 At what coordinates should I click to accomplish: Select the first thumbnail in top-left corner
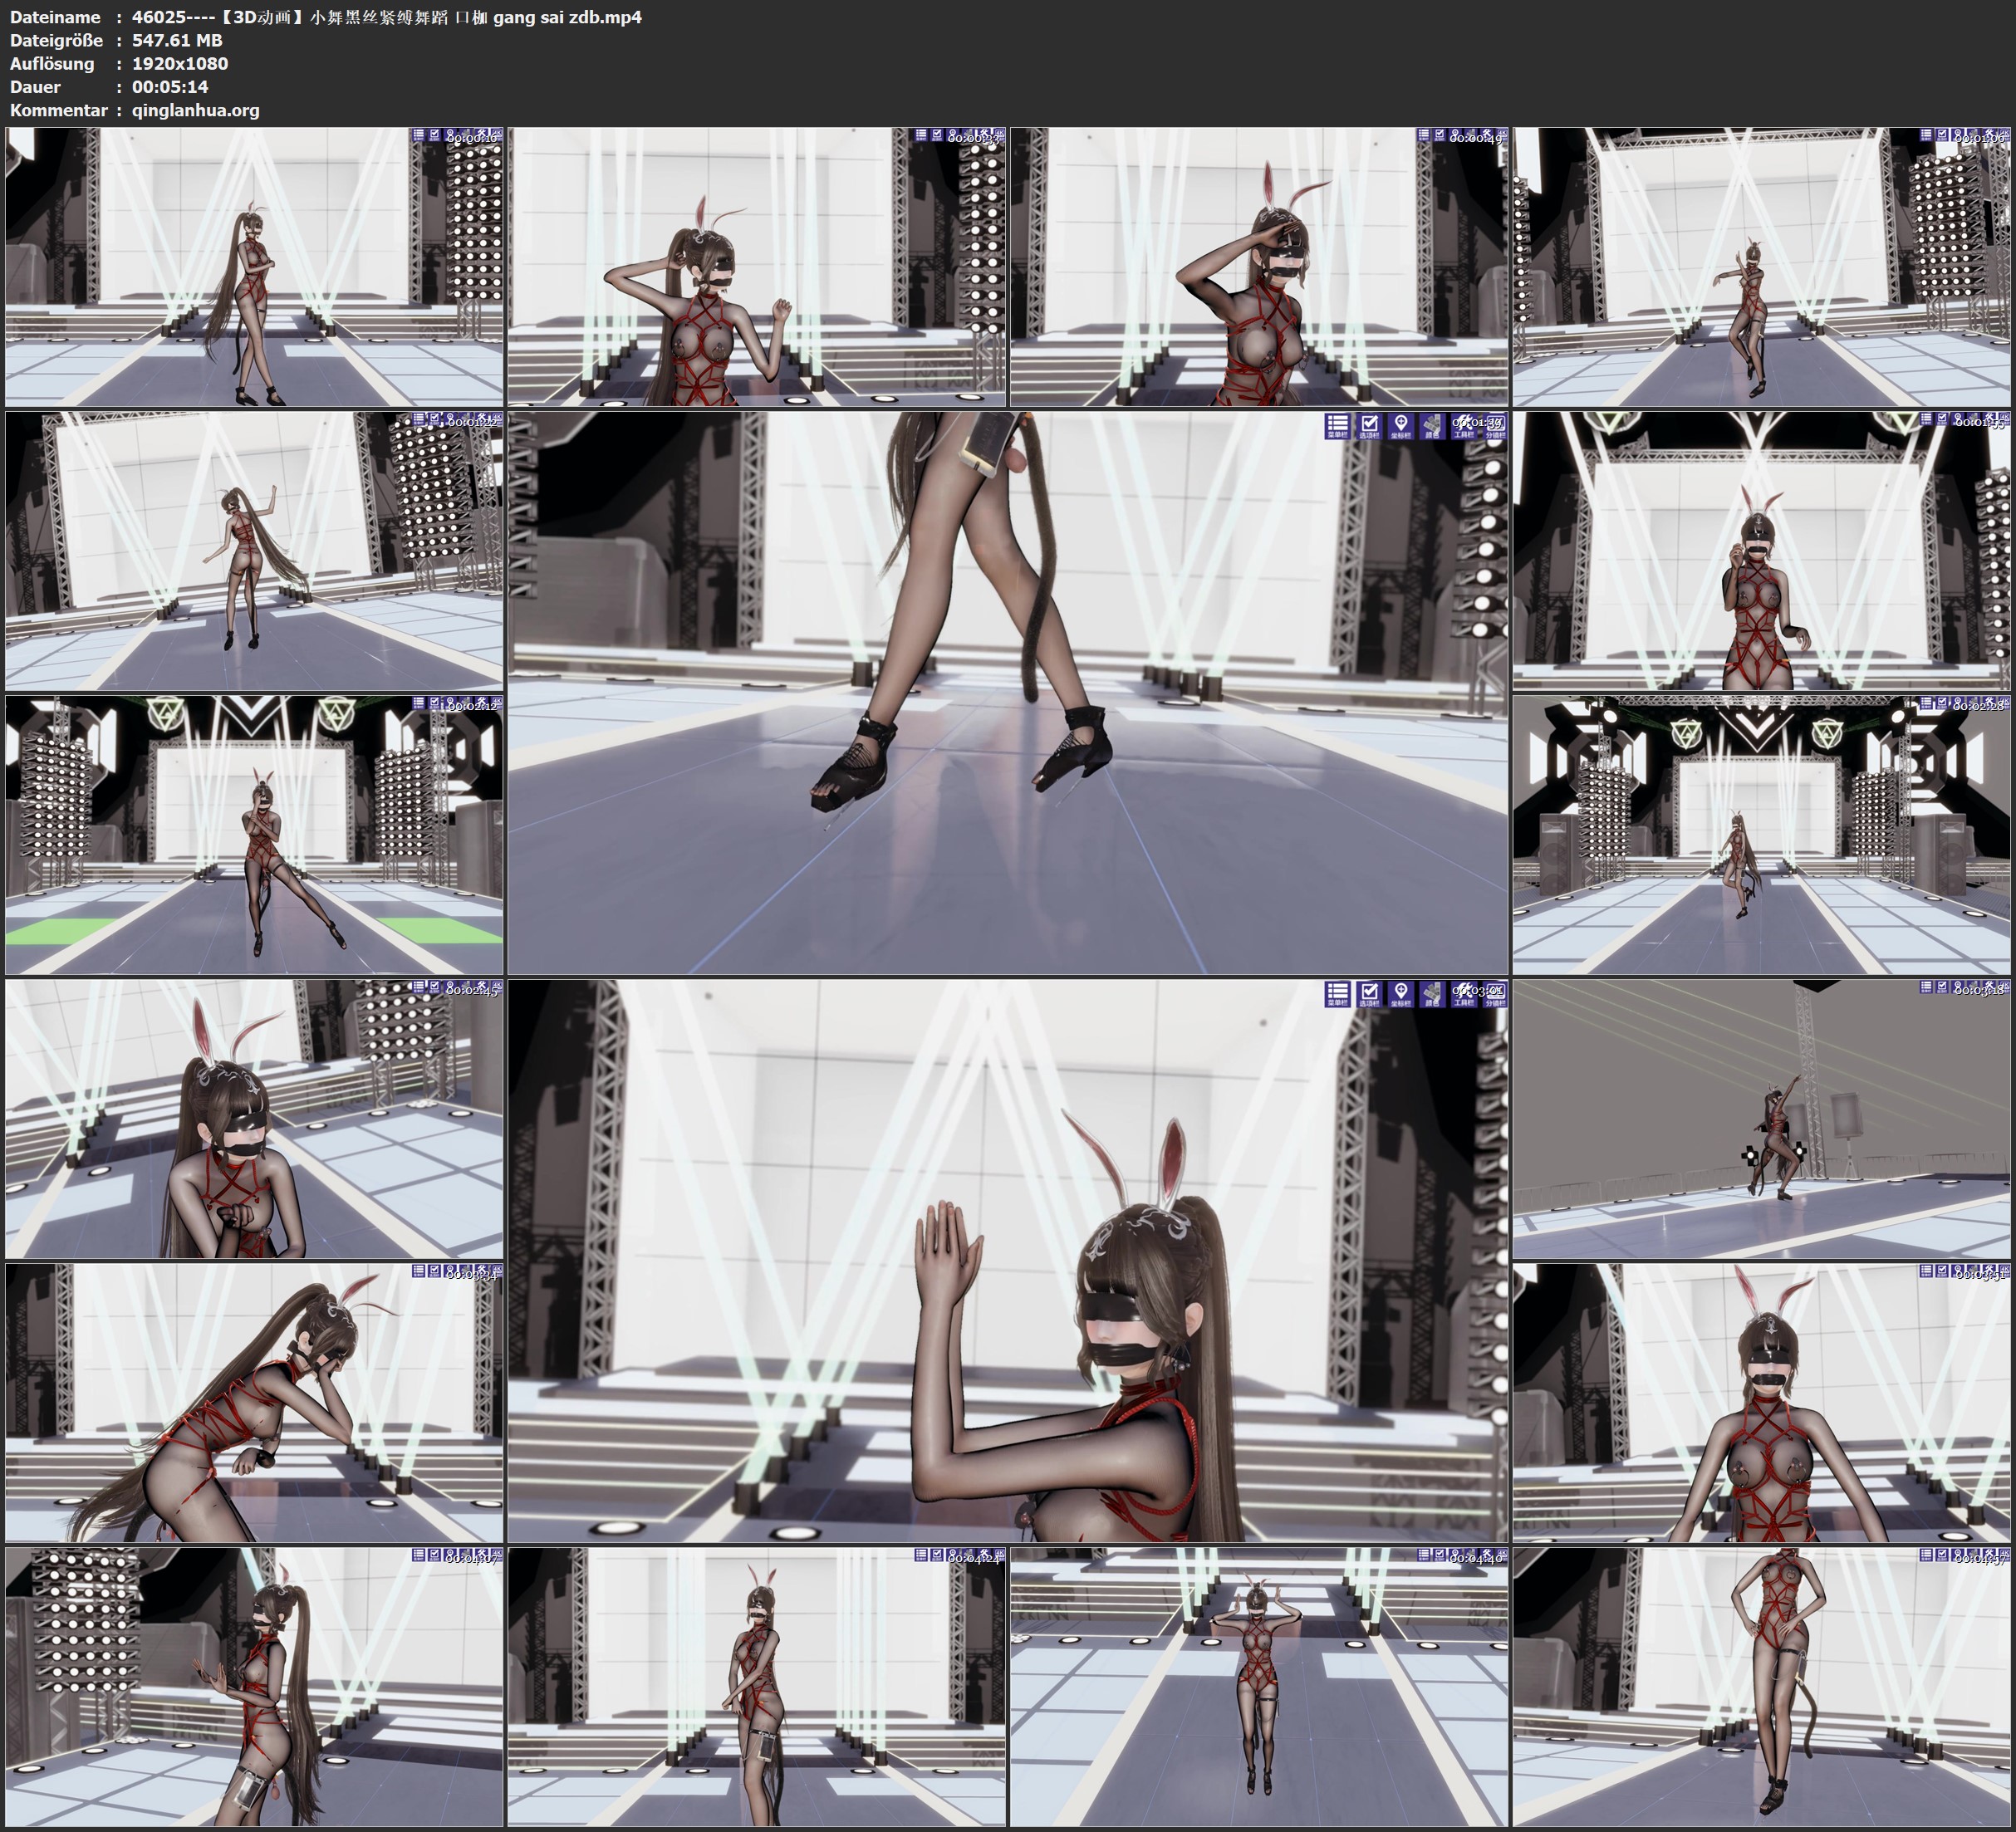click(254, 266)
